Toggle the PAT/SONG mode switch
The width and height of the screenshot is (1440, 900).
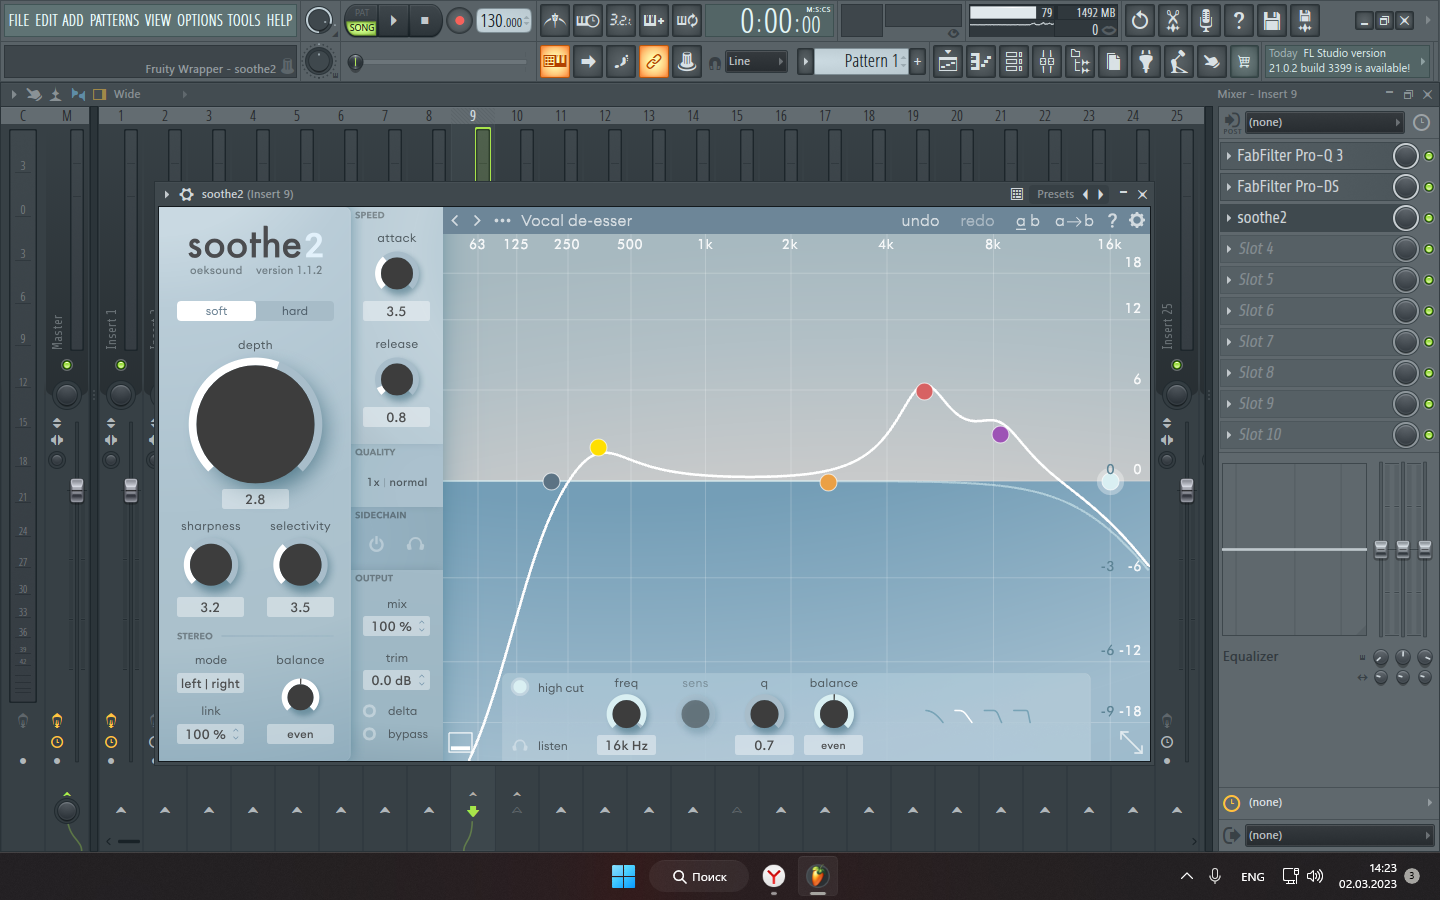pyautogui.click(x=361, y=20)
